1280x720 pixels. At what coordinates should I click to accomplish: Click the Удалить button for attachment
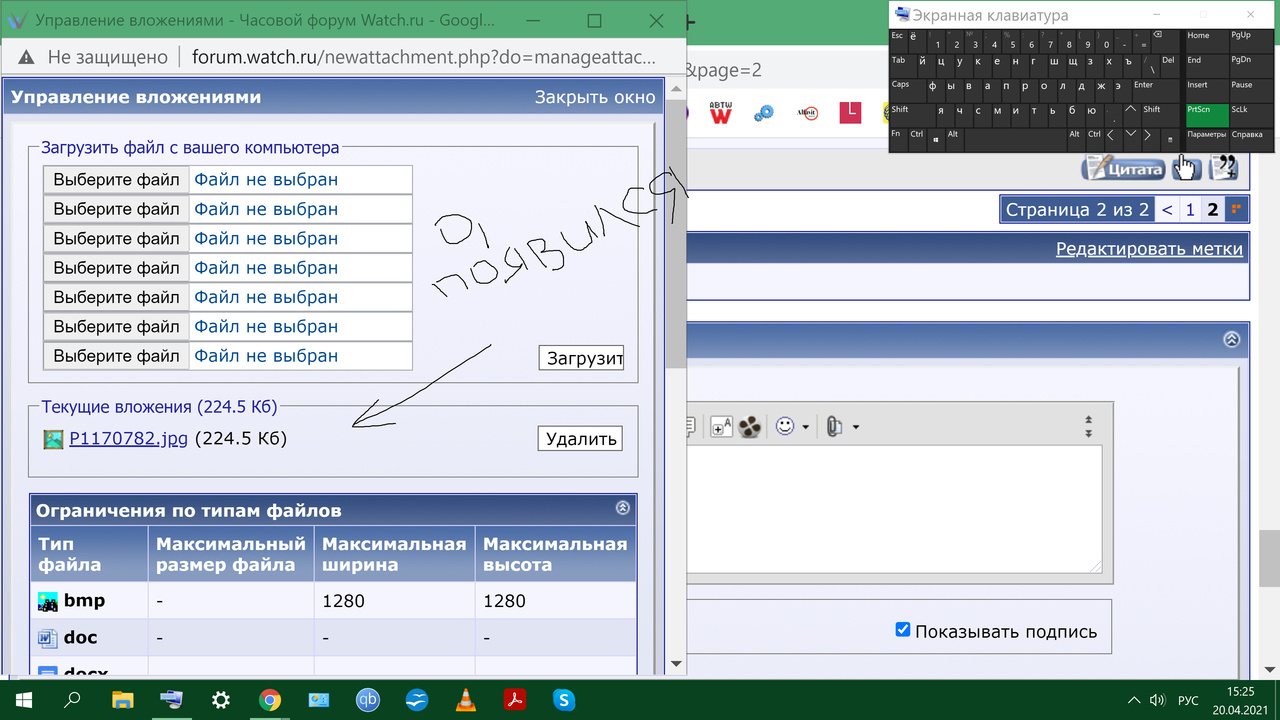pyautogui.click(x=580, y=439)
